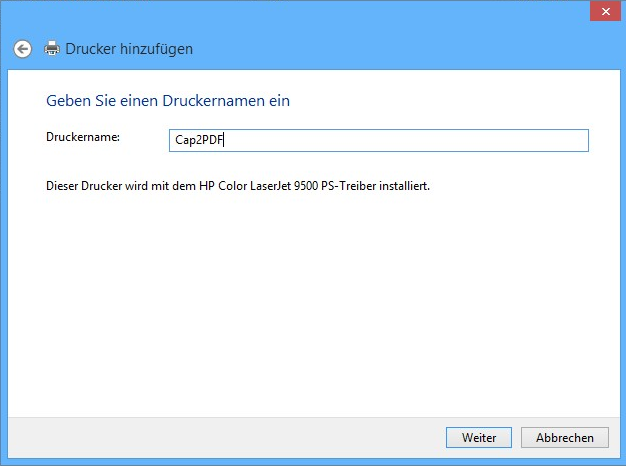Click the Druckername: label
The height and width of the screenshot is (466, 626).
coord(83,137)
